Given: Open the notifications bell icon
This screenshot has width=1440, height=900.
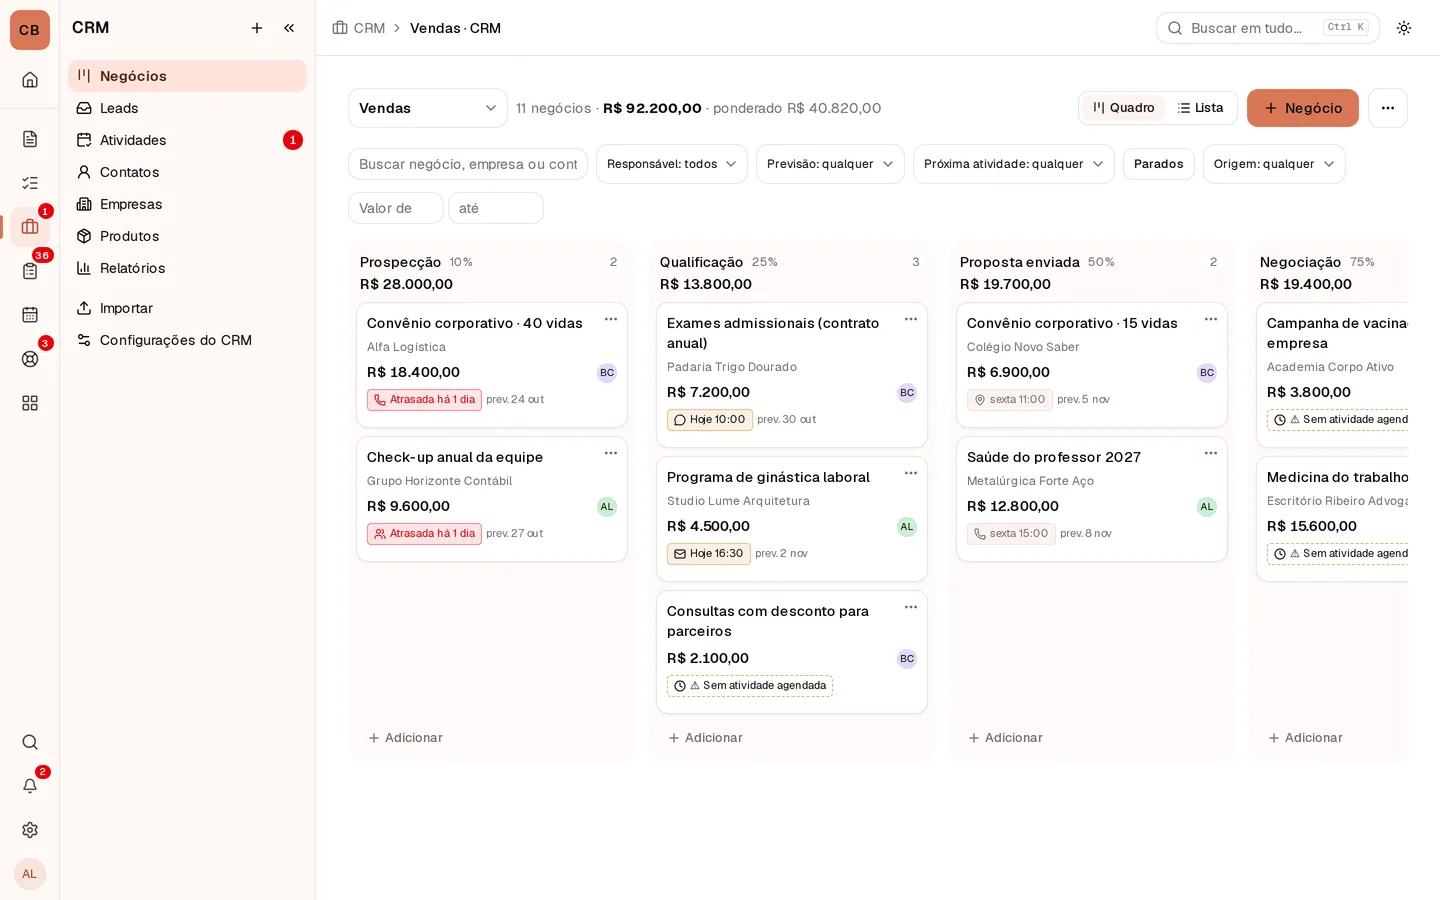Looking at the screenshot, I should (30, 786).
